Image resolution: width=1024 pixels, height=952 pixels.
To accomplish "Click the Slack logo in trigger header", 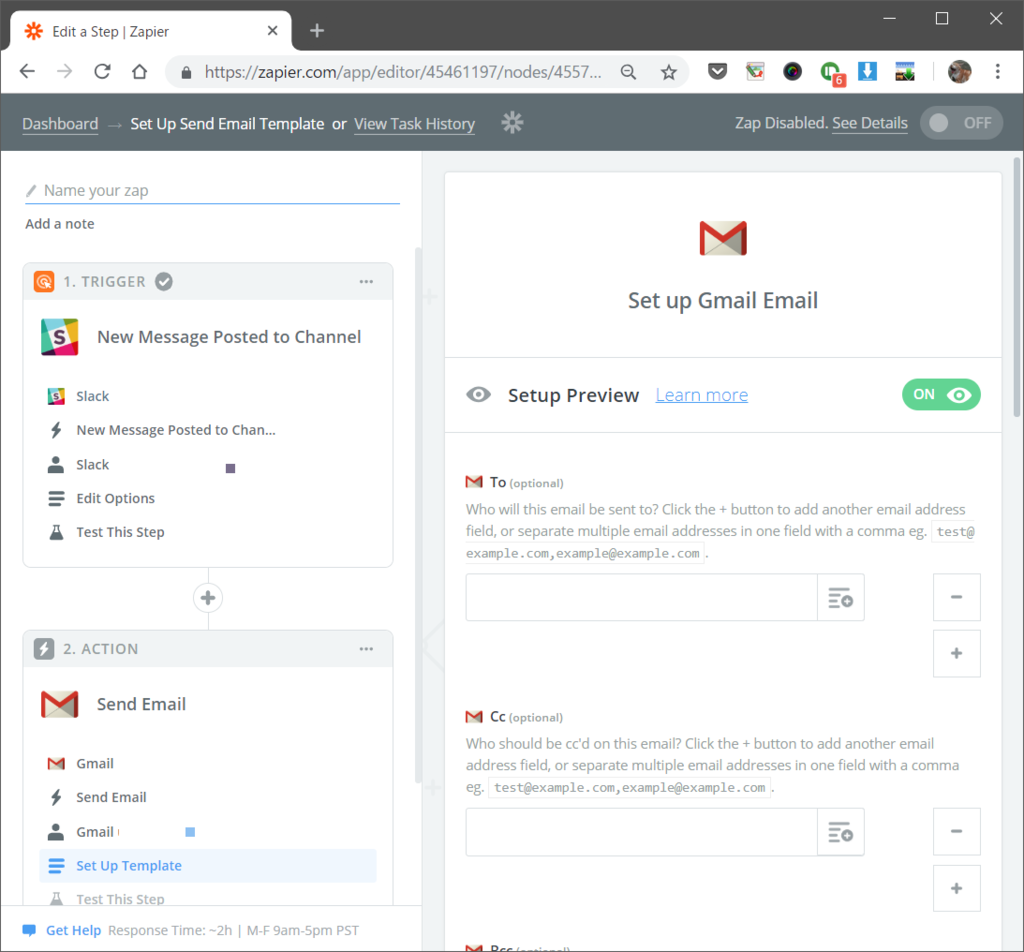I will click(x=59, y=337).
